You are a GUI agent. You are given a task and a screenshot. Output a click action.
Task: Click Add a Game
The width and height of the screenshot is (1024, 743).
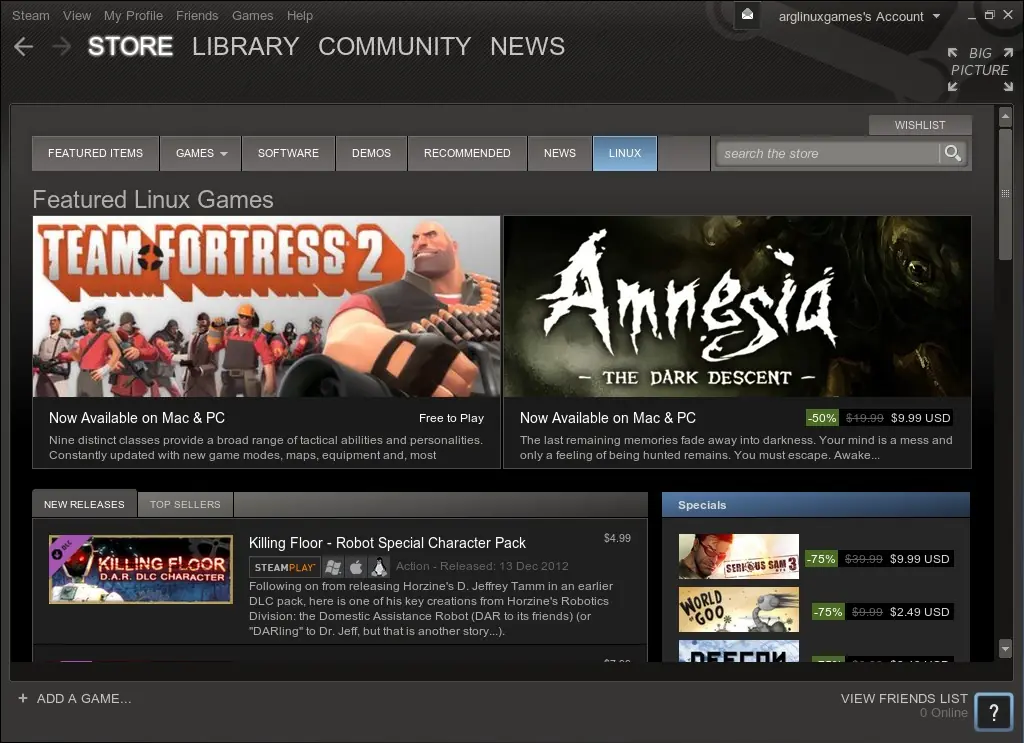pyautogui.click(x=84, y=699)
